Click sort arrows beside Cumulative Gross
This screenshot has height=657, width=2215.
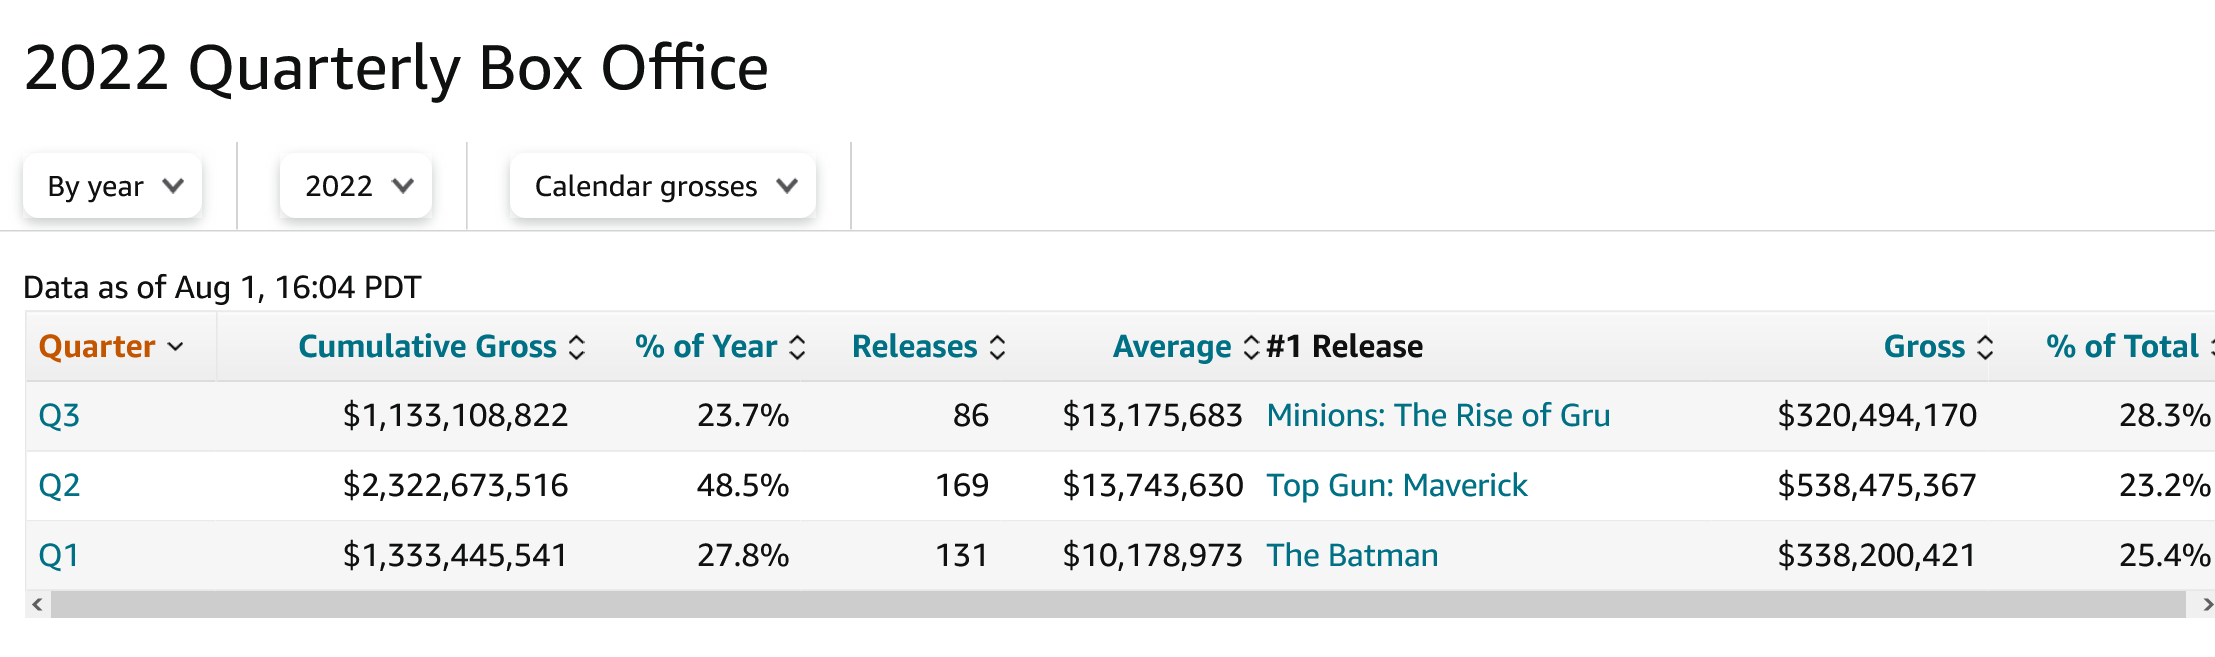[577, 347]
